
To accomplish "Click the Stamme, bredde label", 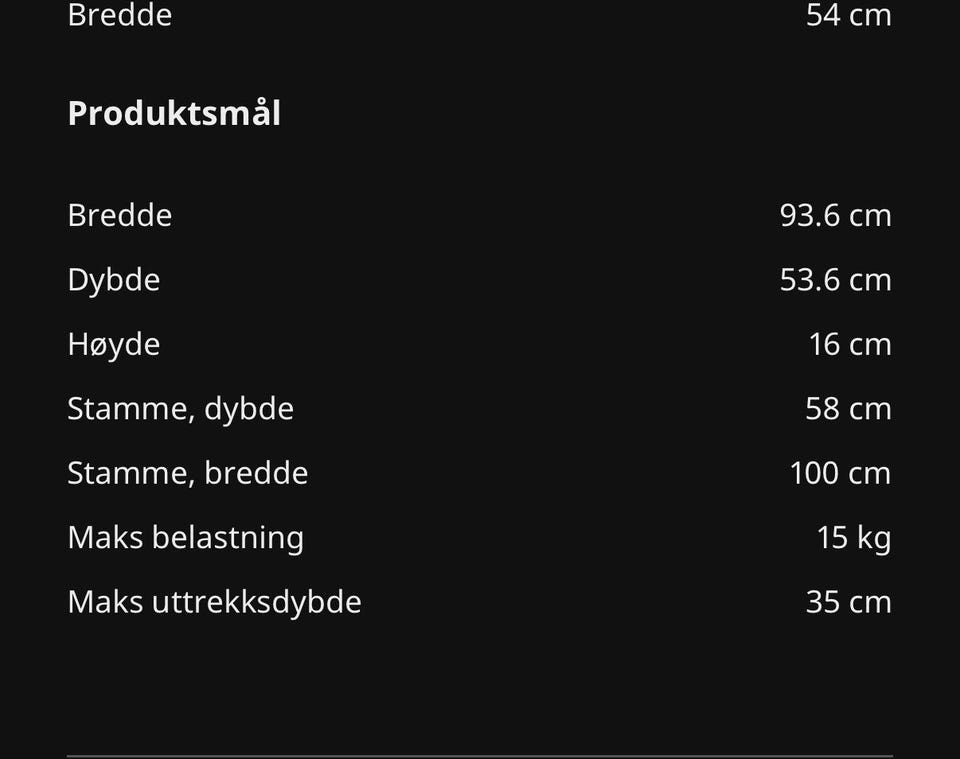I will click(187, 472).
